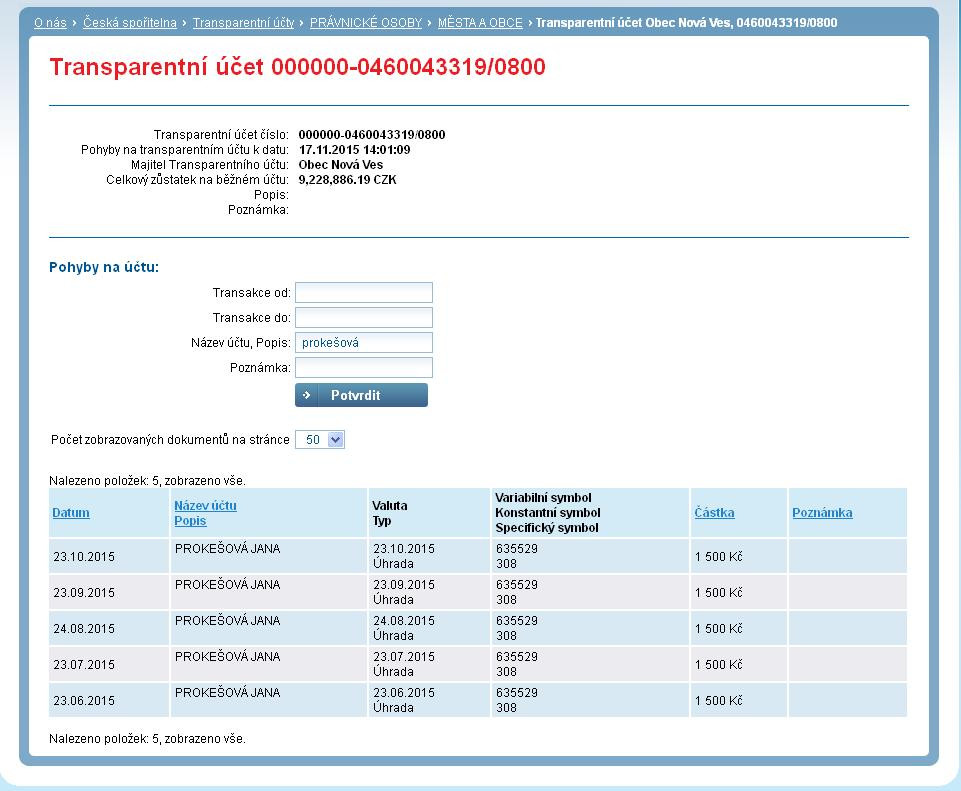
Task: Open the 'Česká spořitelna' breadcrumb link
Action: (129, 22)
